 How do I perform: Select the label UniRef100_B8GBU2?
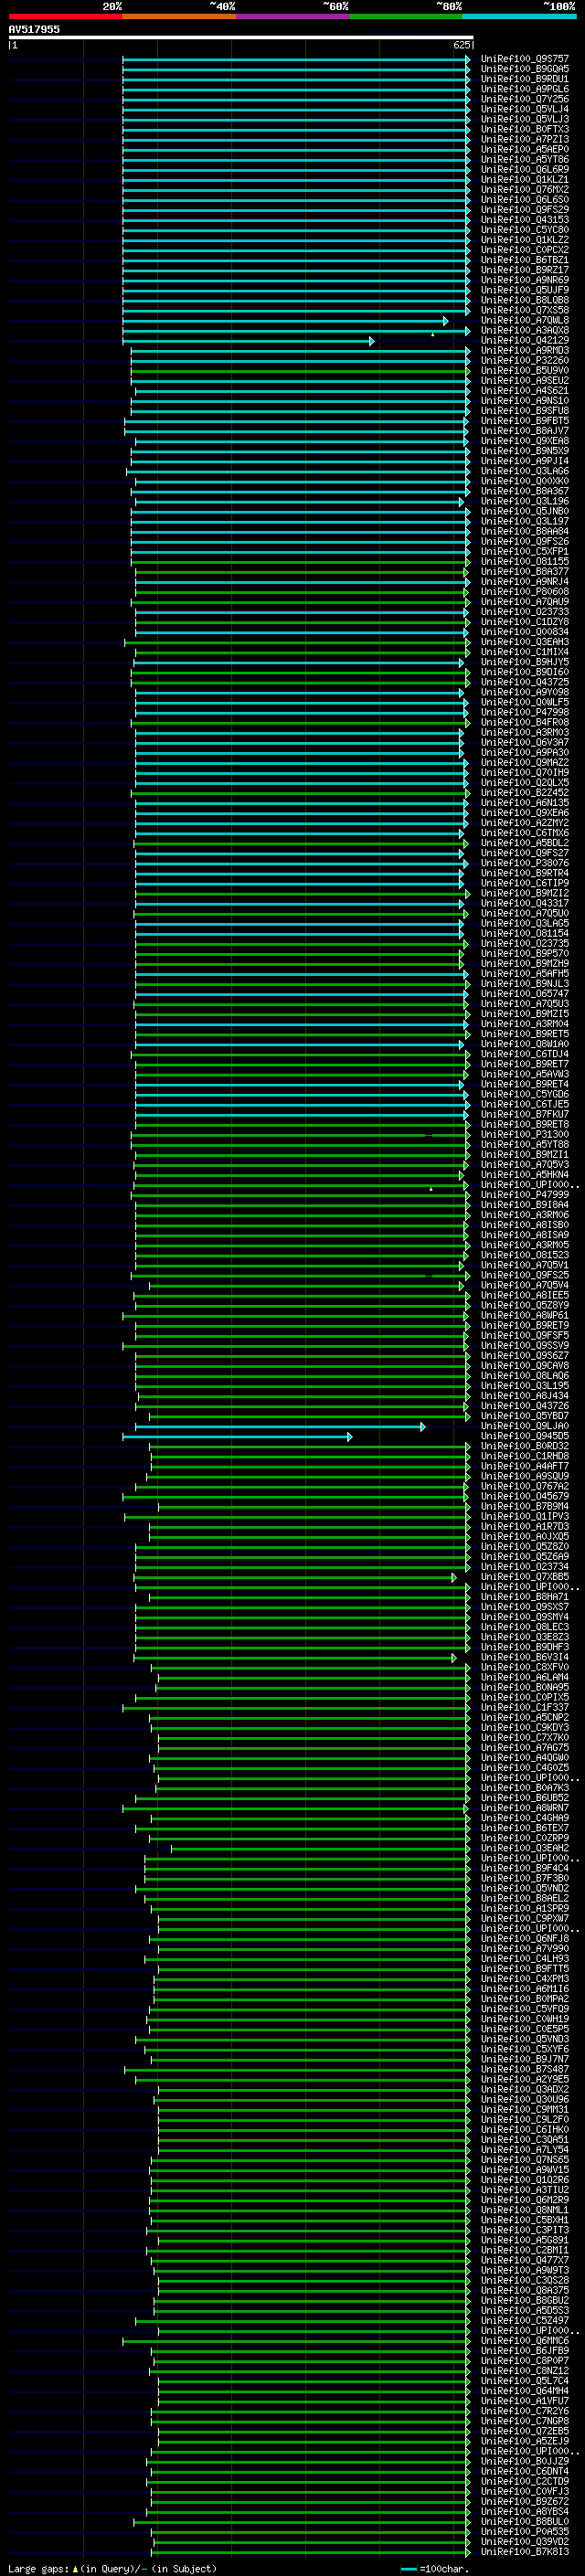pyautogui.click(x=525, y=2300)
